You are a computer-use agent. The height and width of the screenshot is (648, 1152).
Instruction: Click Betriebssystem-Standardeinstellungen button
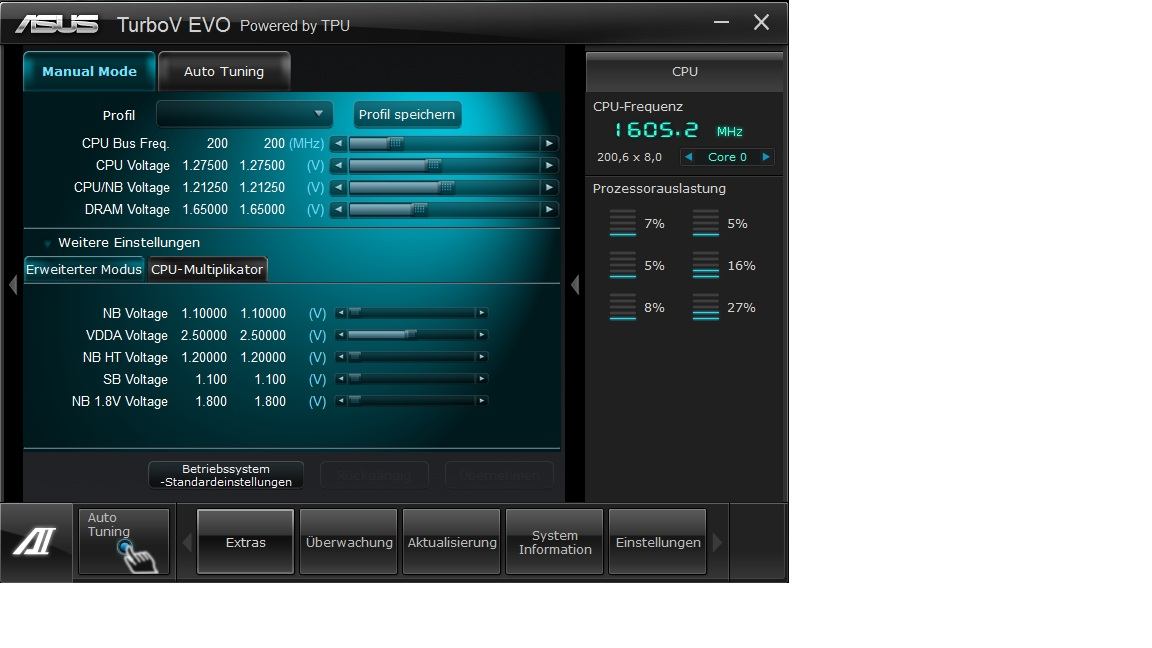click(226, 475)
